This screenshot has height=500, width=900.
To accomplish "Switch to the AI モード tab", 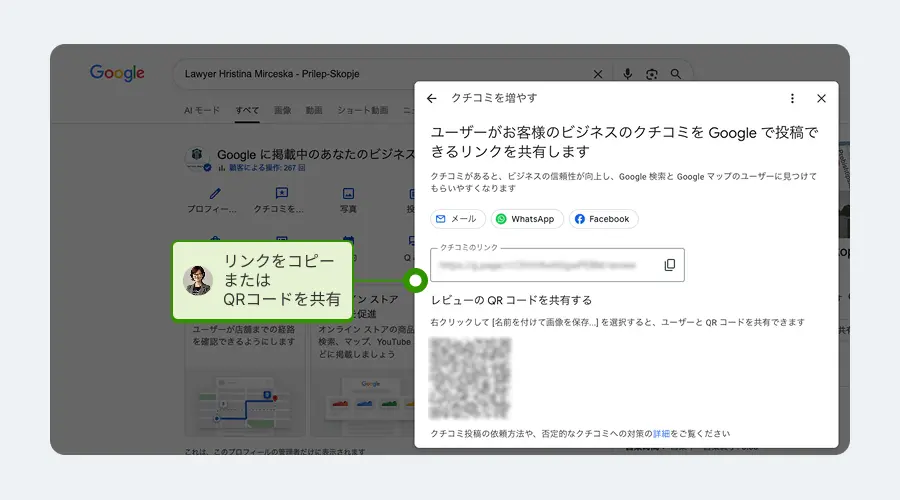I will point(202,110).
